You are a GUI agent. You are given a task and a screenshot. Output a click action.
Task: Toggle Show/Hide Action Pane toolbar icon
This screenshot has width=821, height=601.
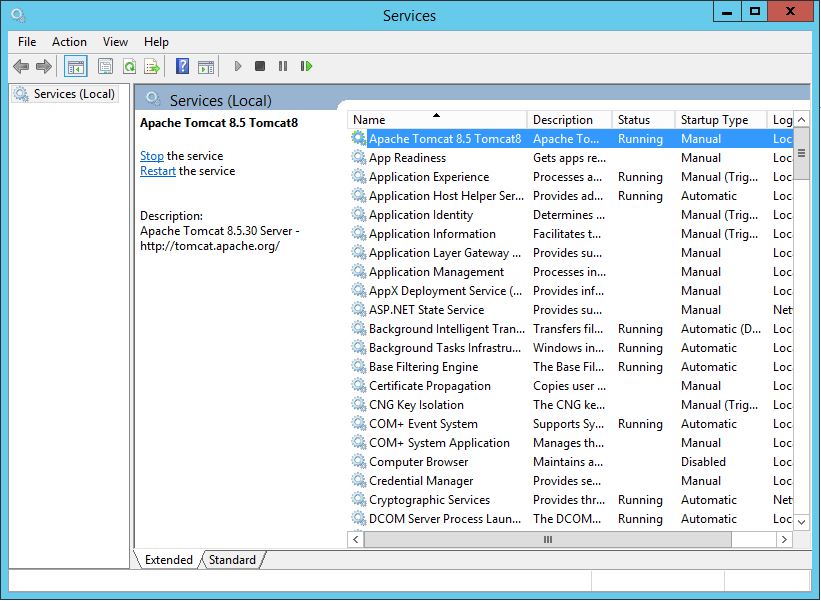click(x=206, y=66)
